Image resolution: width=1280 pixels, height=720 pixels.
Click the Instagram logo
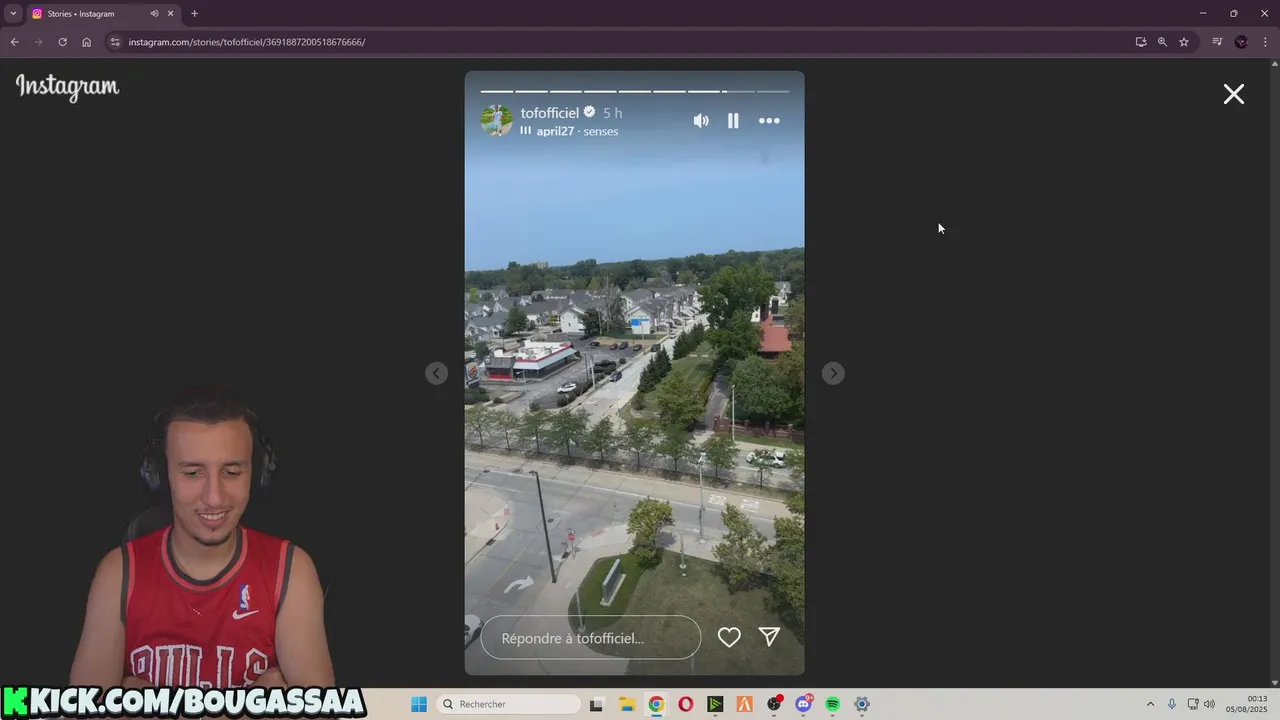click(67, 88)
